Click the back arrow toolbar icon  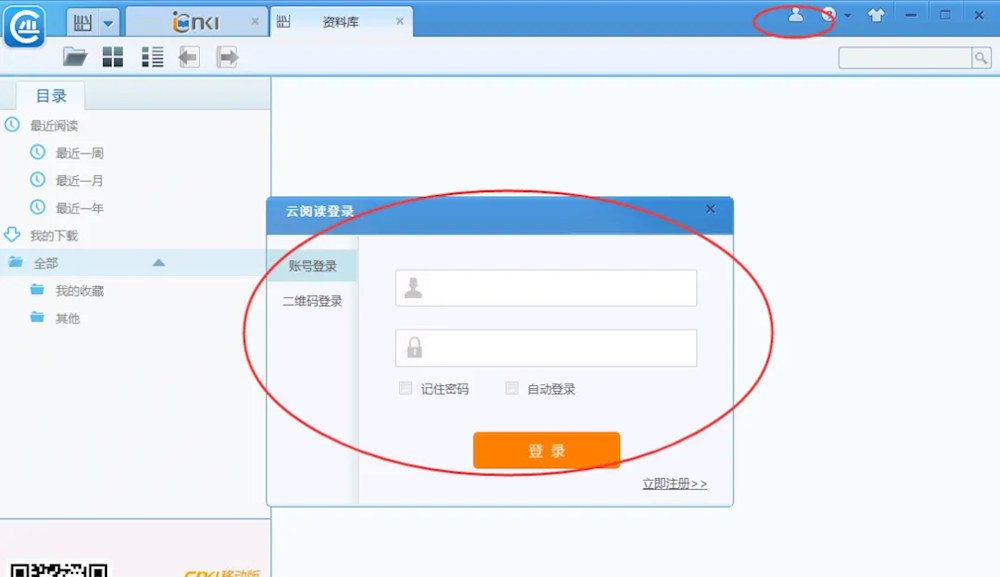[189, 57]
